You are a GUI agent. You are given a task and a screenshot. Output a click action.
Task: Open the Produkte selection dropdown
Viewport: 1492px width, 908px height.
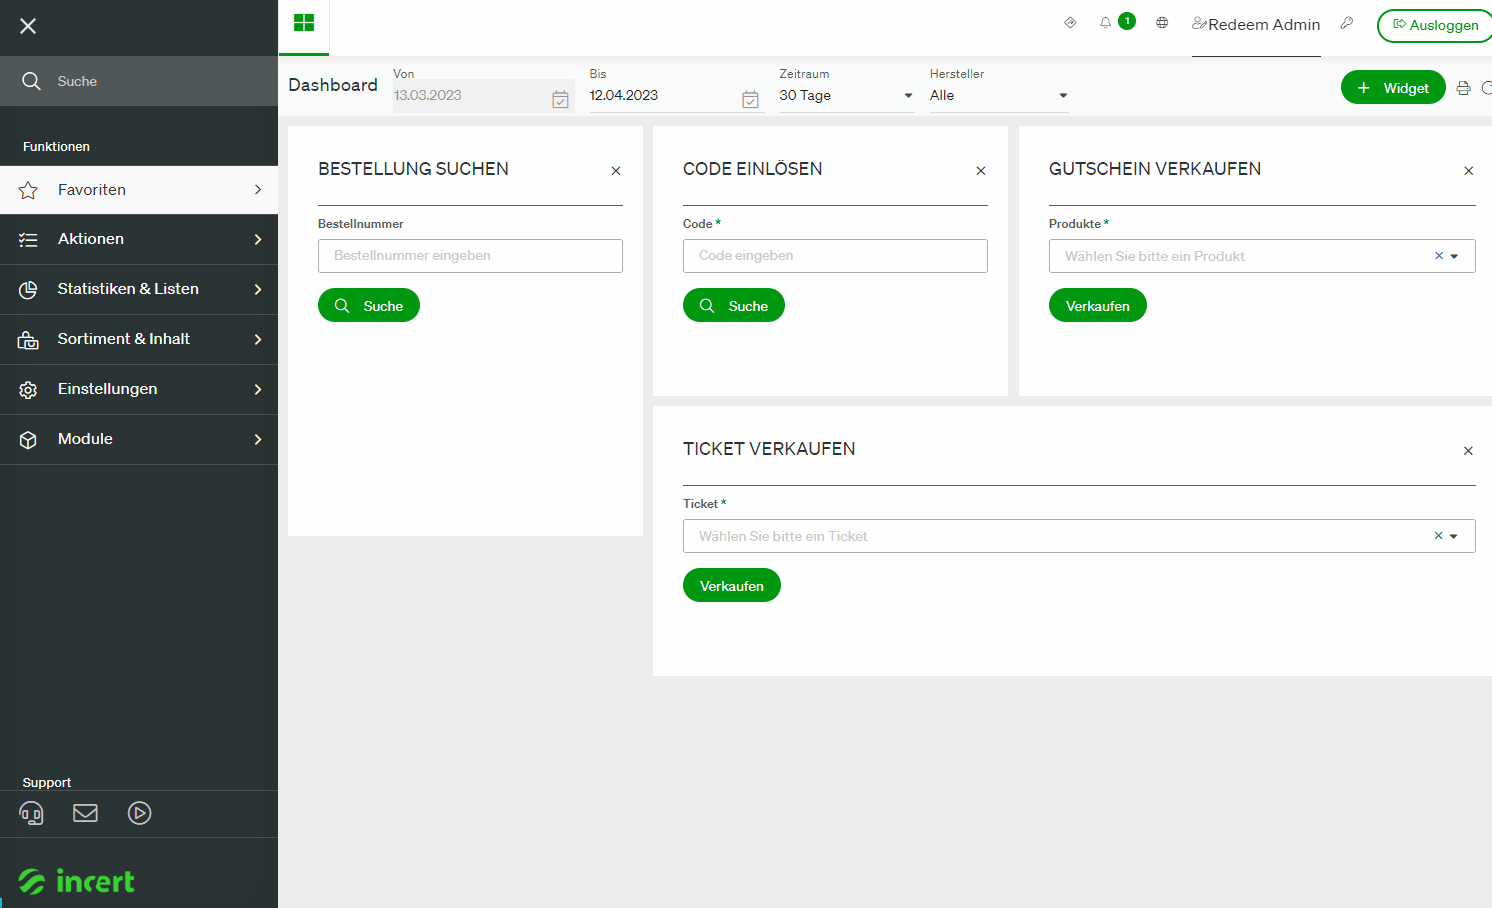click(1262, 256)
